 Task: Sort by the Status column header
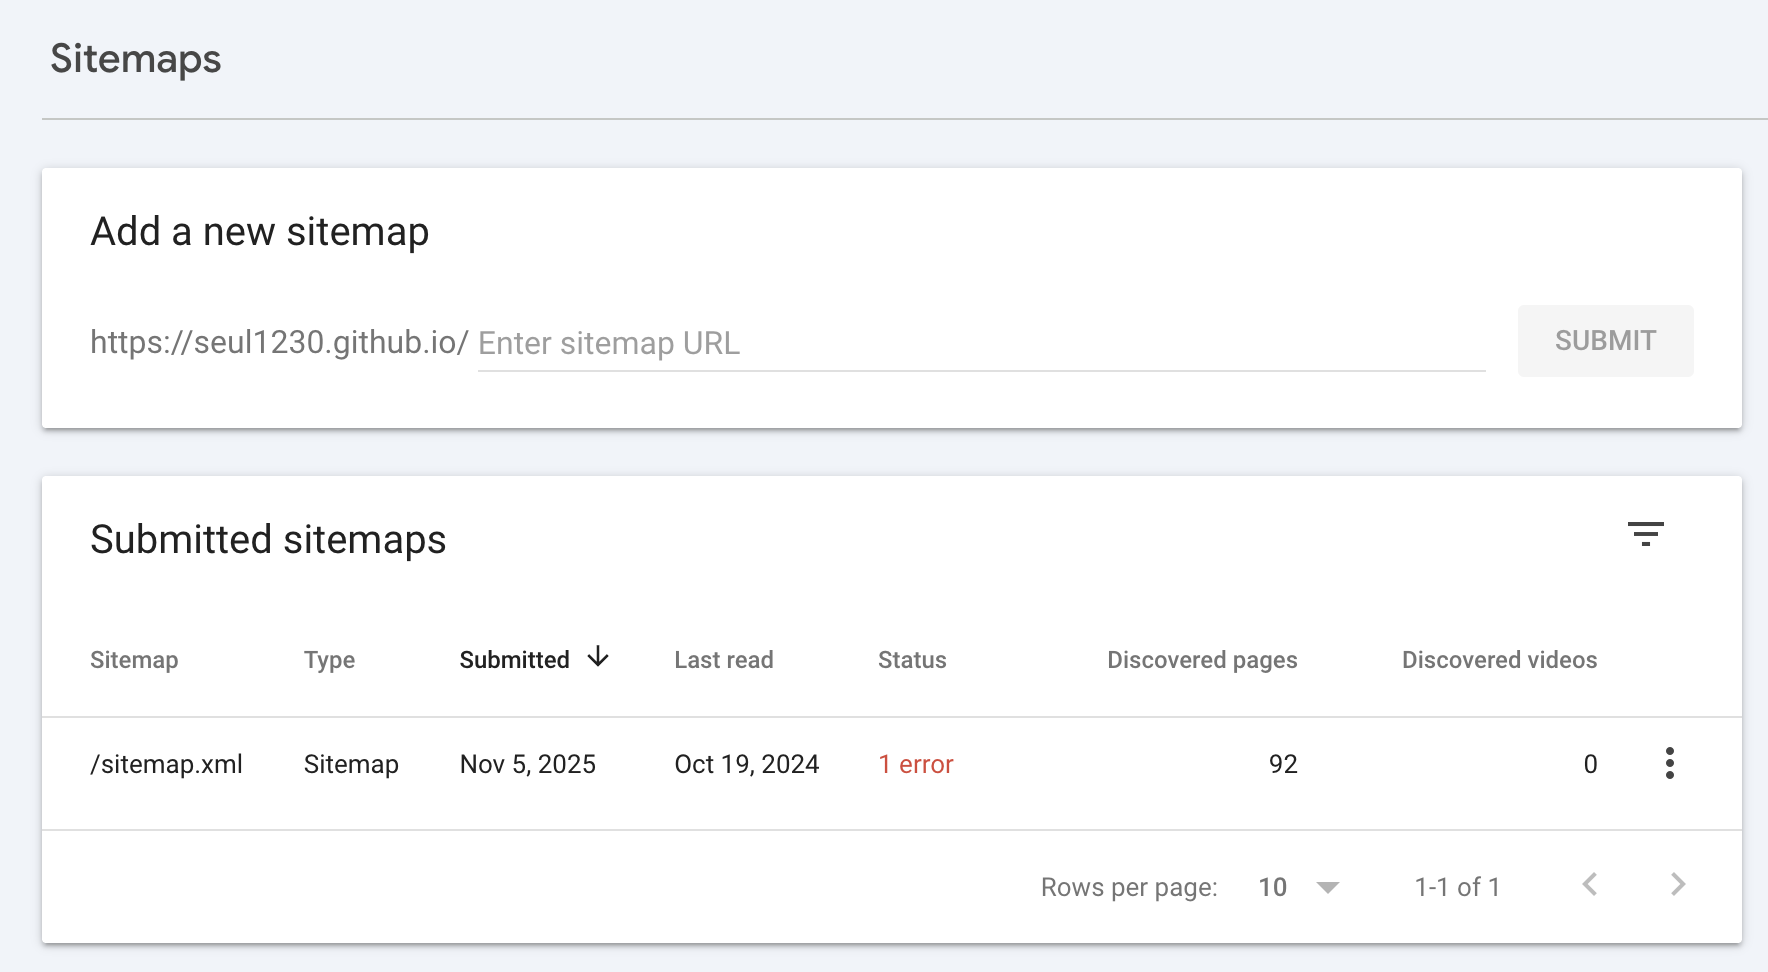tap(912, 660)
